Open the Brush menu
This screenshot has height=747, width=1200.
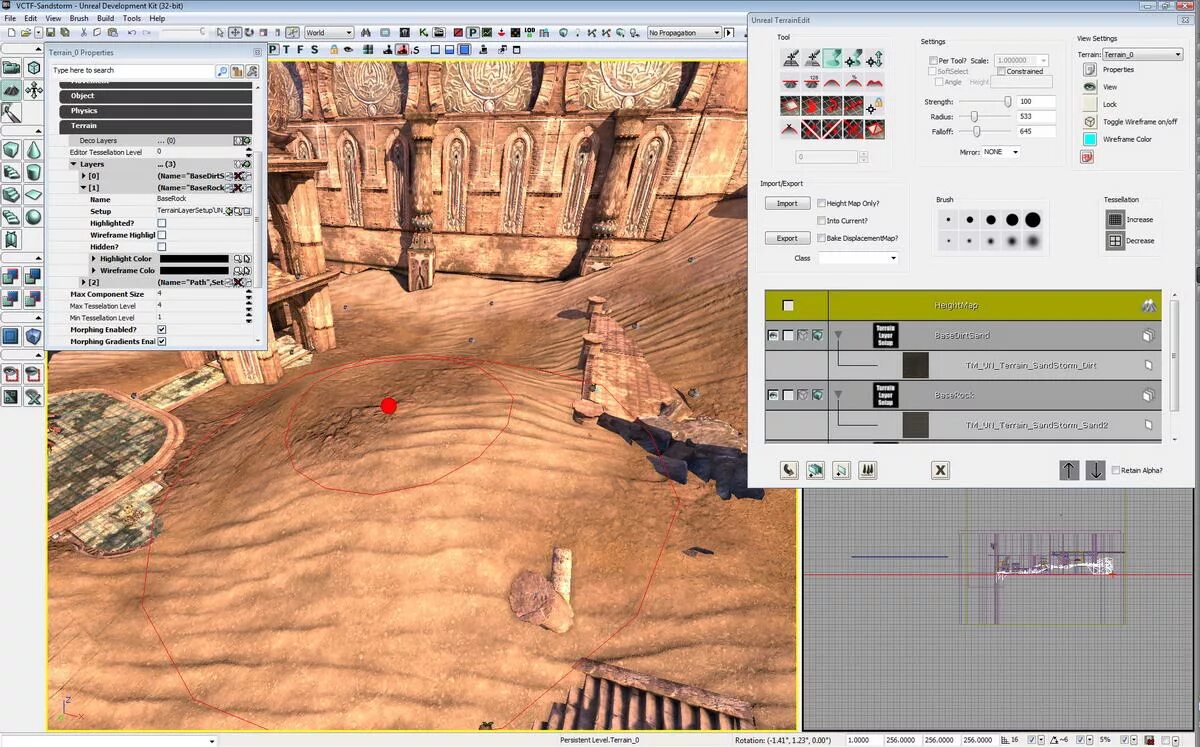tap(79, 18)
